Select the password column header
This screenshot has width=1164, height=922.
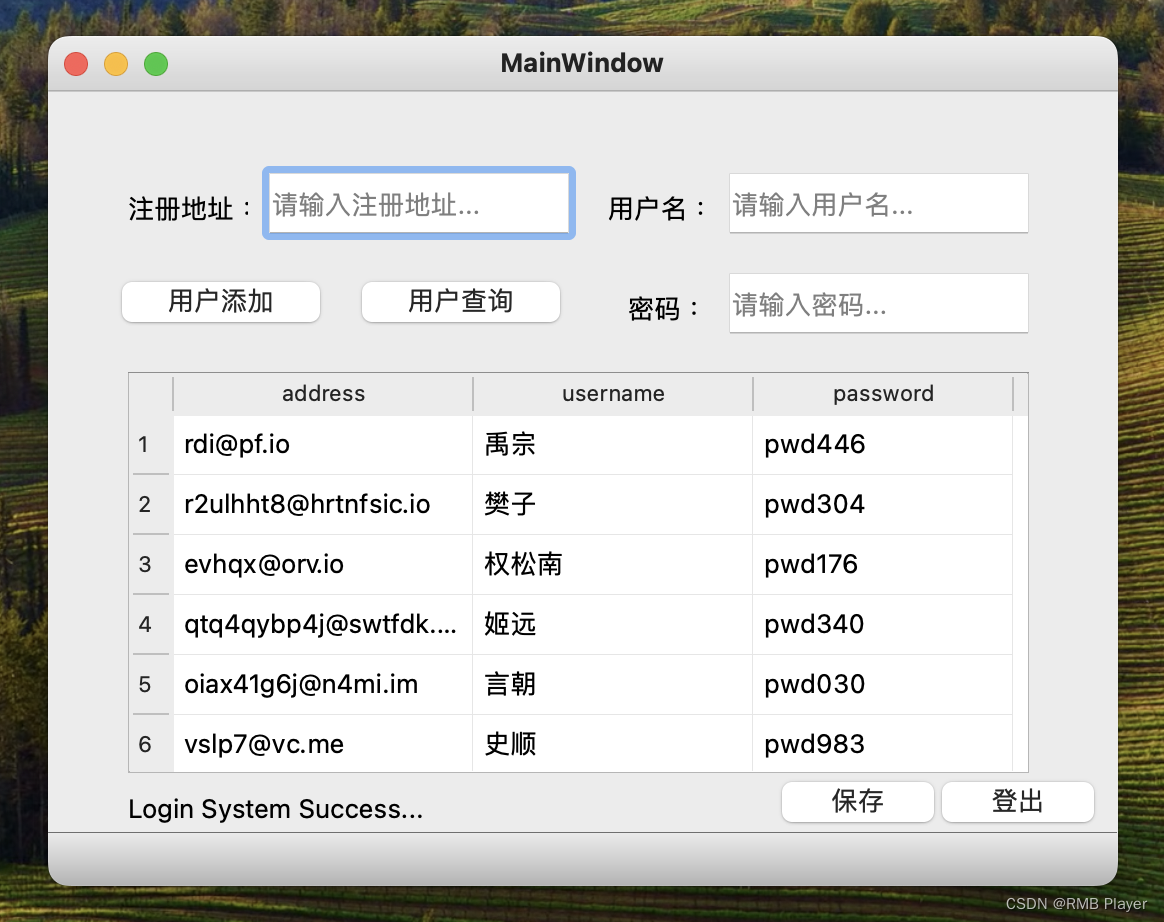(x=883, y=393)
